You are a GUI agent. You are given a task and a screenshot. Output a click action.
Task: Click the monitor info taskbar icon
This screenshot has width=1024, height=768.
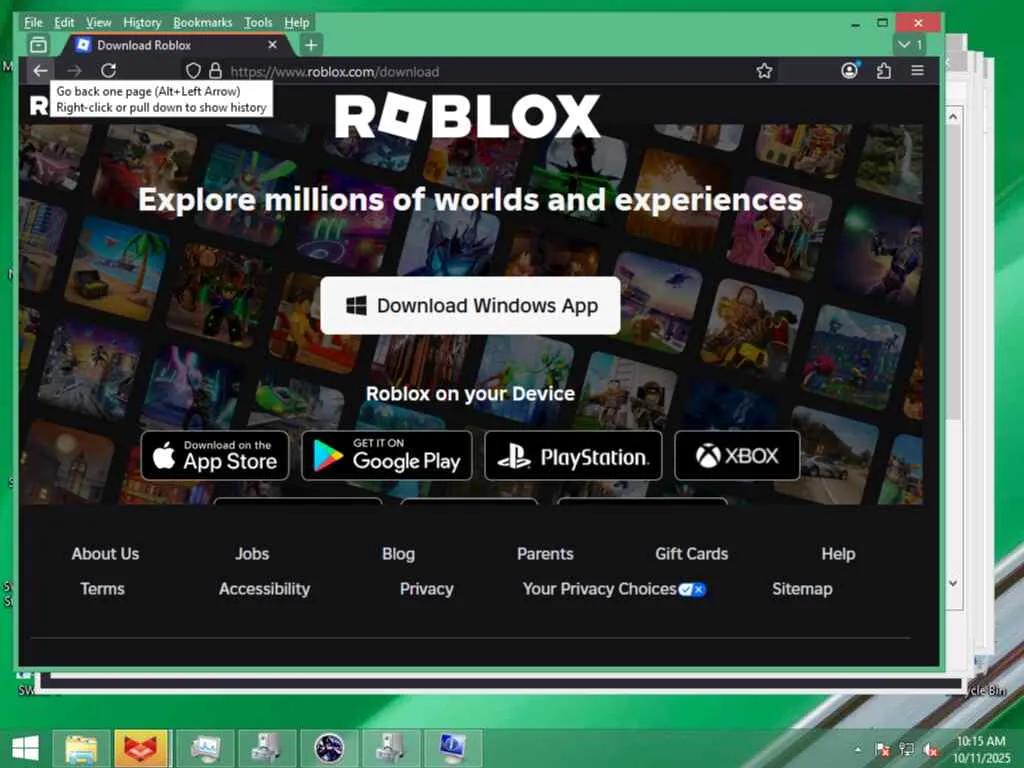(453, 748)
